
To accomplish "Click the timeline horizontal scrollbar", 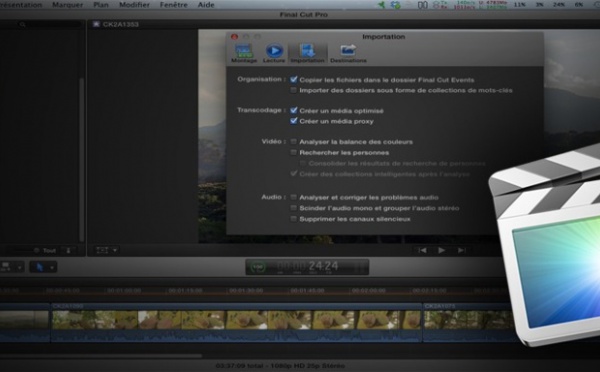I will tap(101, 356).
